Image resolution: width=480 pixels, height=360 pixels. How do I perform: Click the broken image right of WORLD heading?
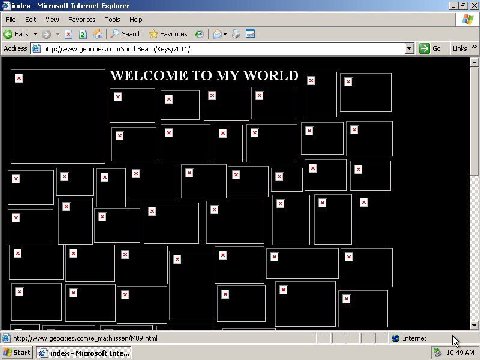(311, 80)
